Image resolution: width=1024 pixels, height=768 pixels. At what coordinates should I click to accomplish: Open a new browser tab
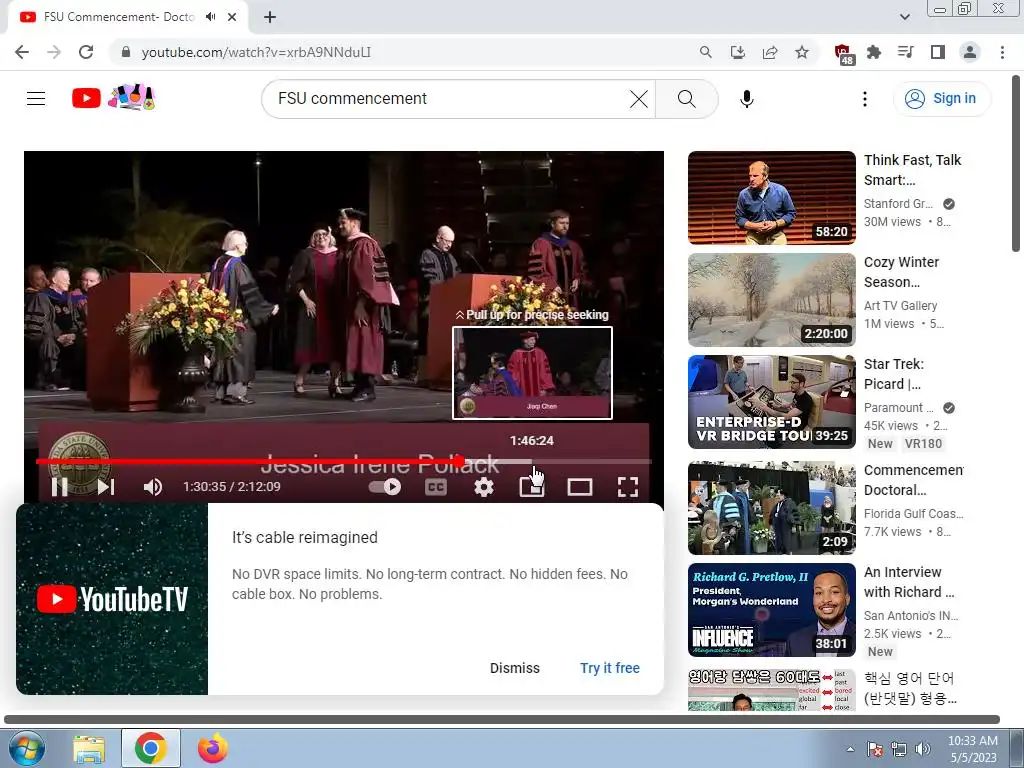tap(270, 17)
